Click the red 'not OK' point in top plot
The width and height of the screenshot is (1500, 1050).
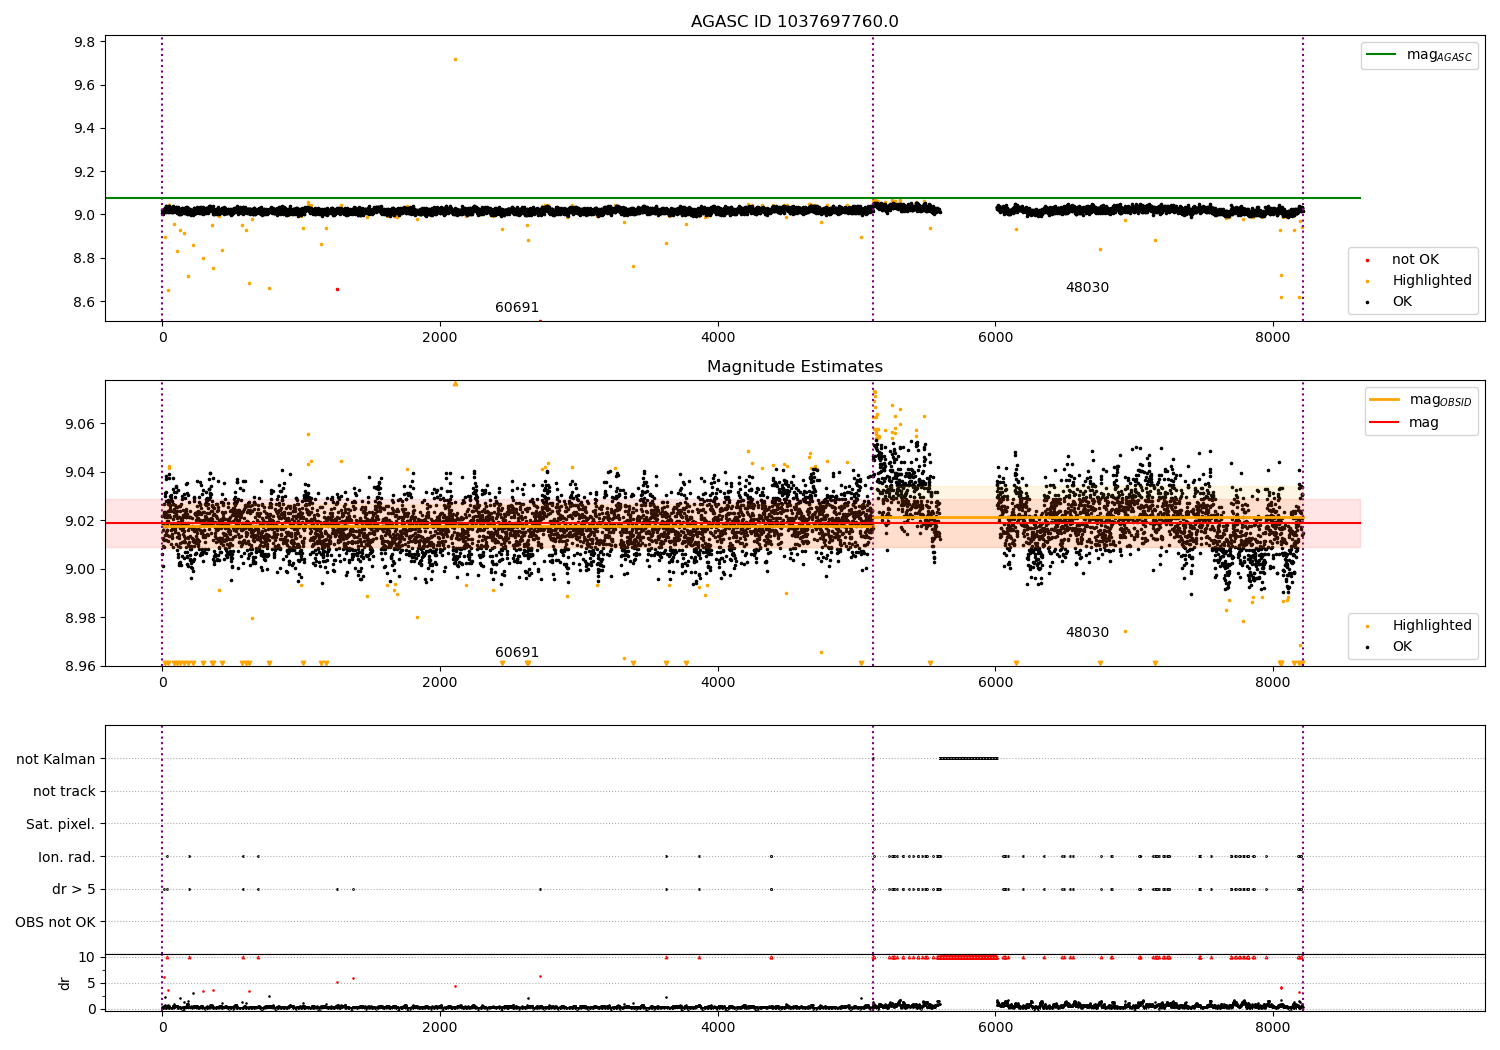point(337,289)
